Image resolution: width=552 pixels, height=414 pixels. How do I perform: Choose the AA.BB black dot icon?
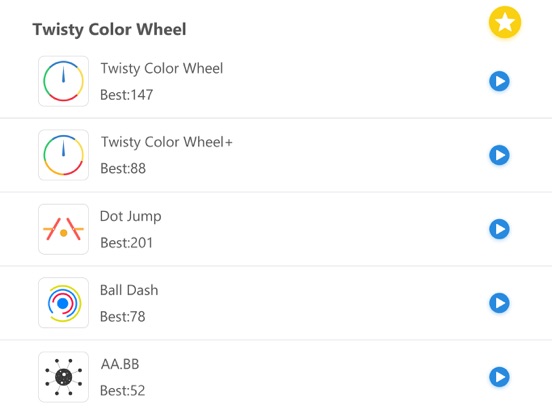(x=63, y=377)
